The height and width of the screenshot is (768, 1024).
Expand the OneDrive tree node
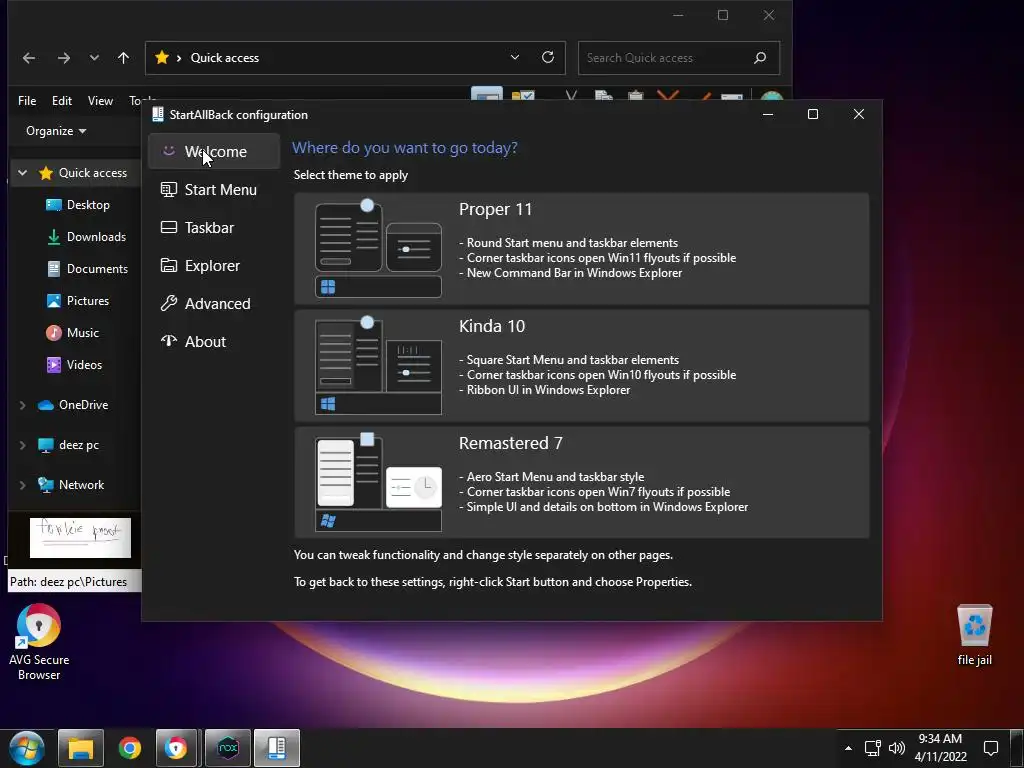[x=22, y=406]
